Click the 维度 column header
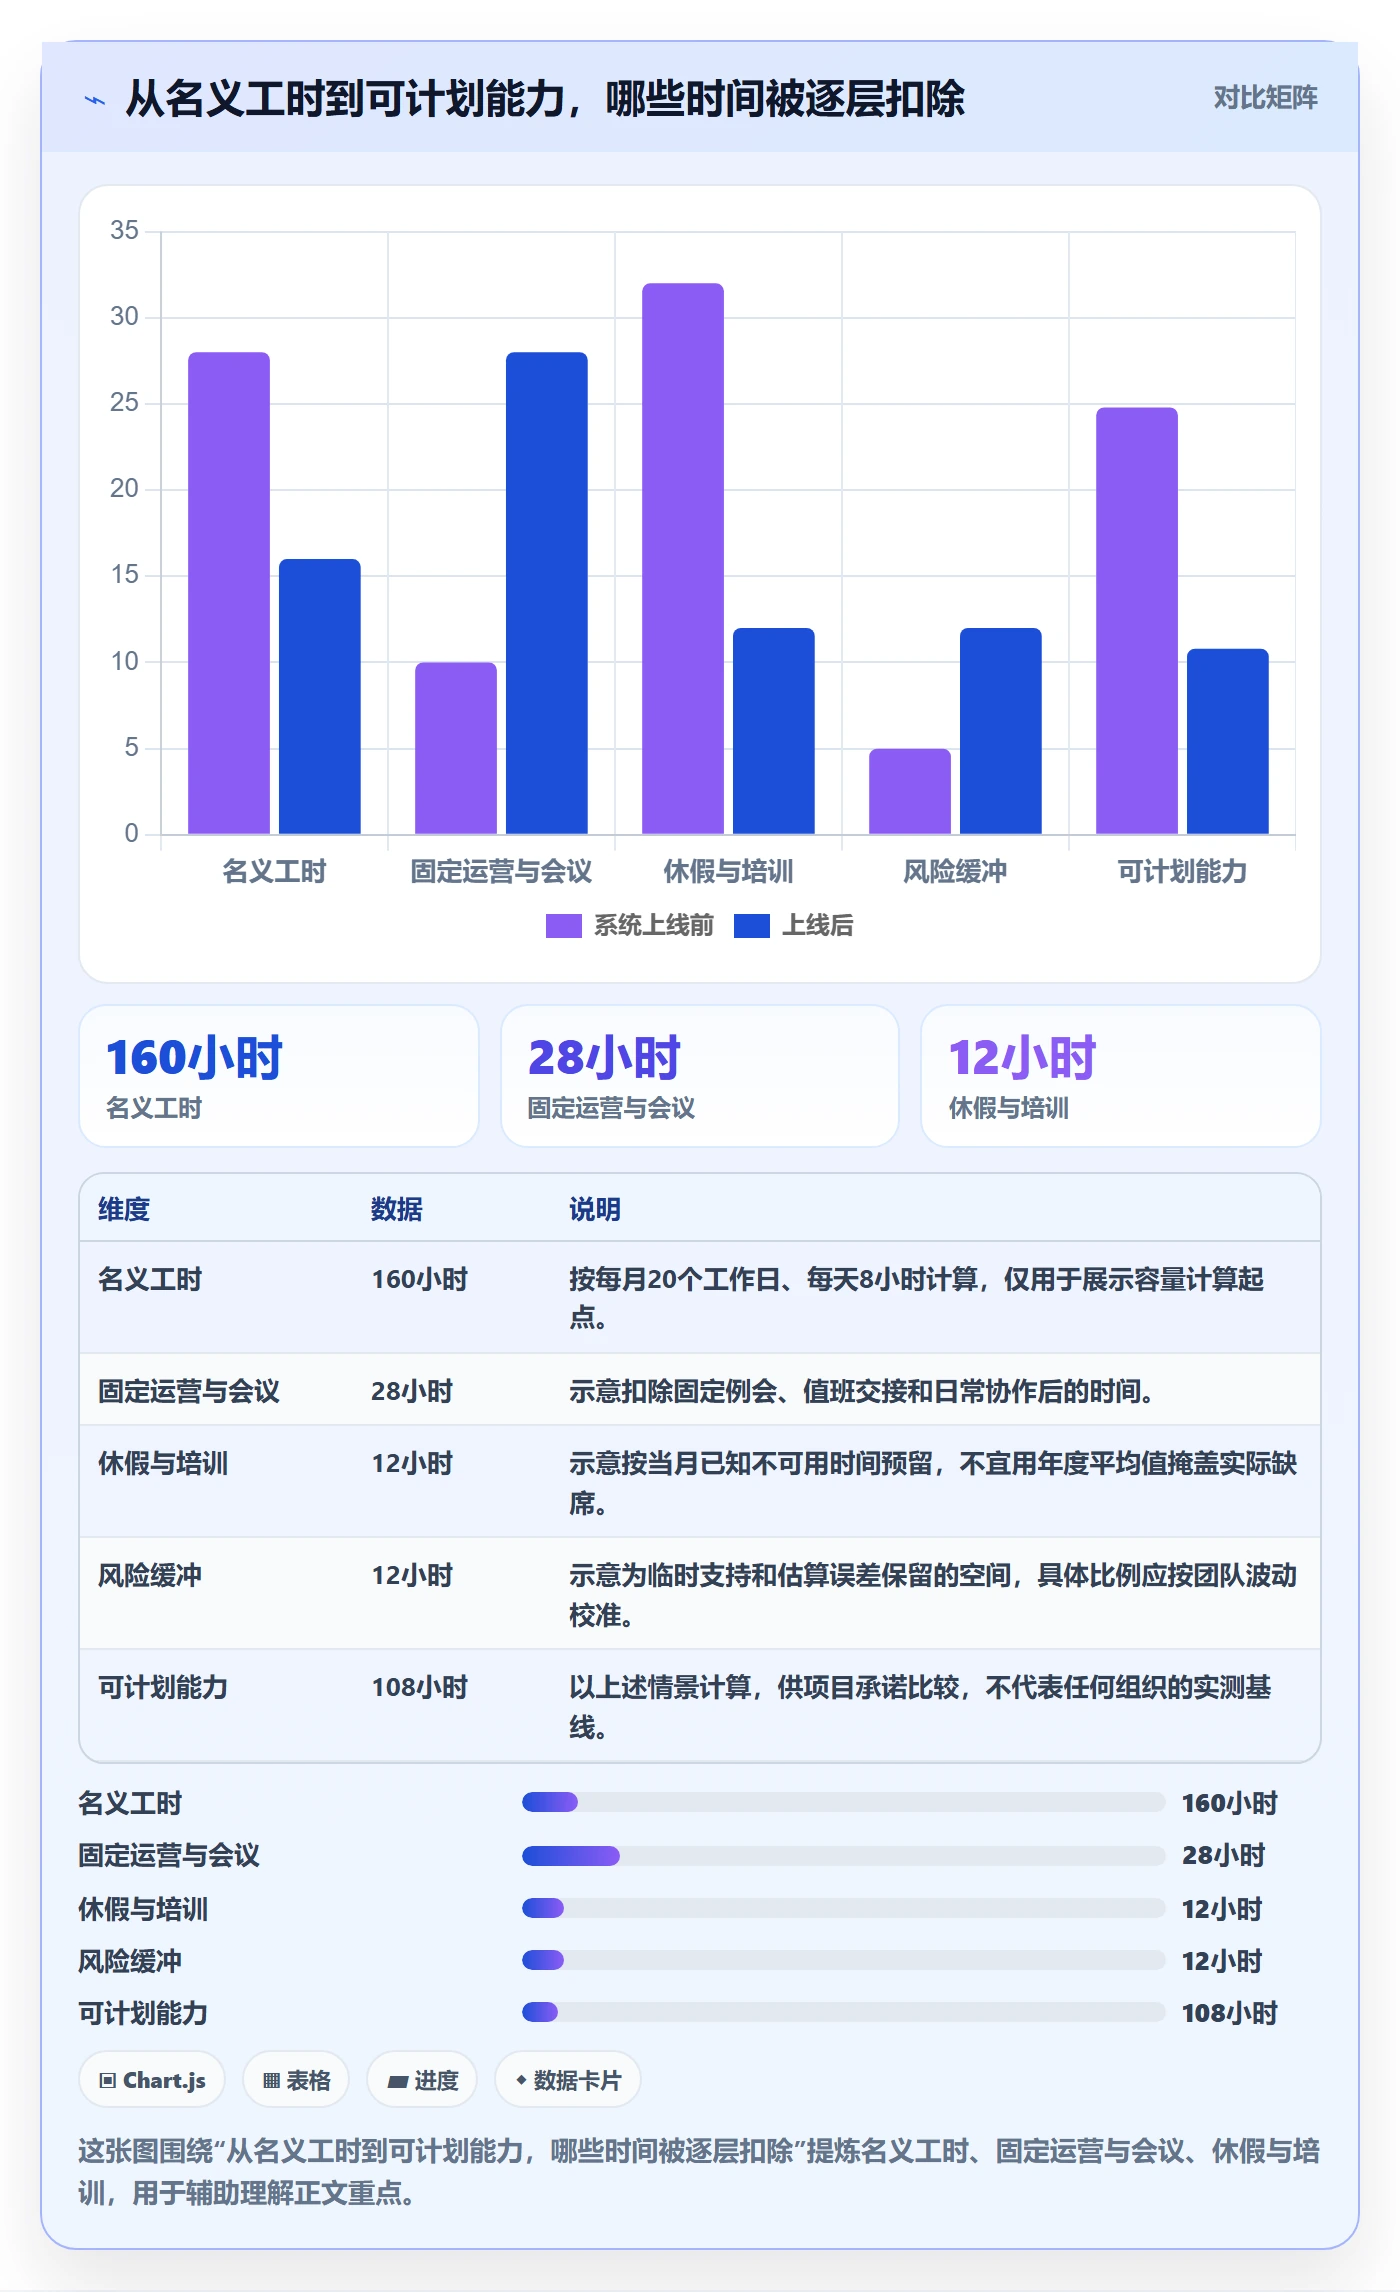 (x=124, y=1209)
